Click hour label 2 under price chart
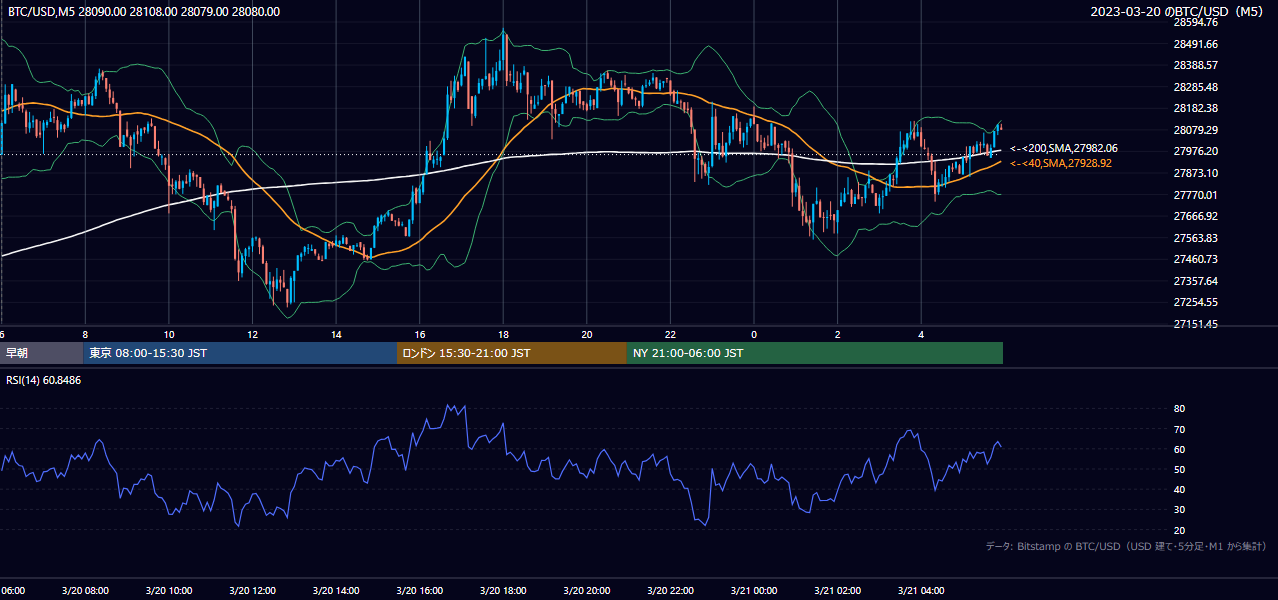1278x600 pixels. [x=838, y=335]
